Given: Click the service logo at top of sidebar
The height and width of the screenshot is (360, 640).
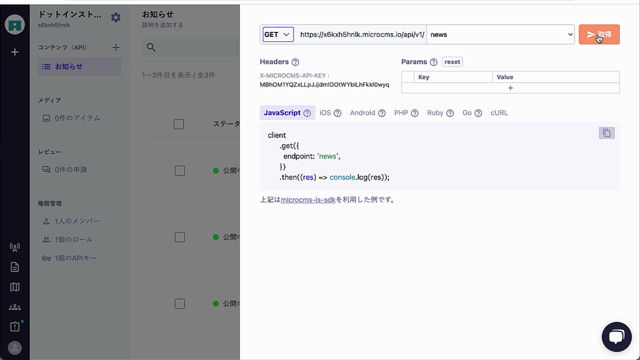Looking at the screenshot, I should click(15, 24).
